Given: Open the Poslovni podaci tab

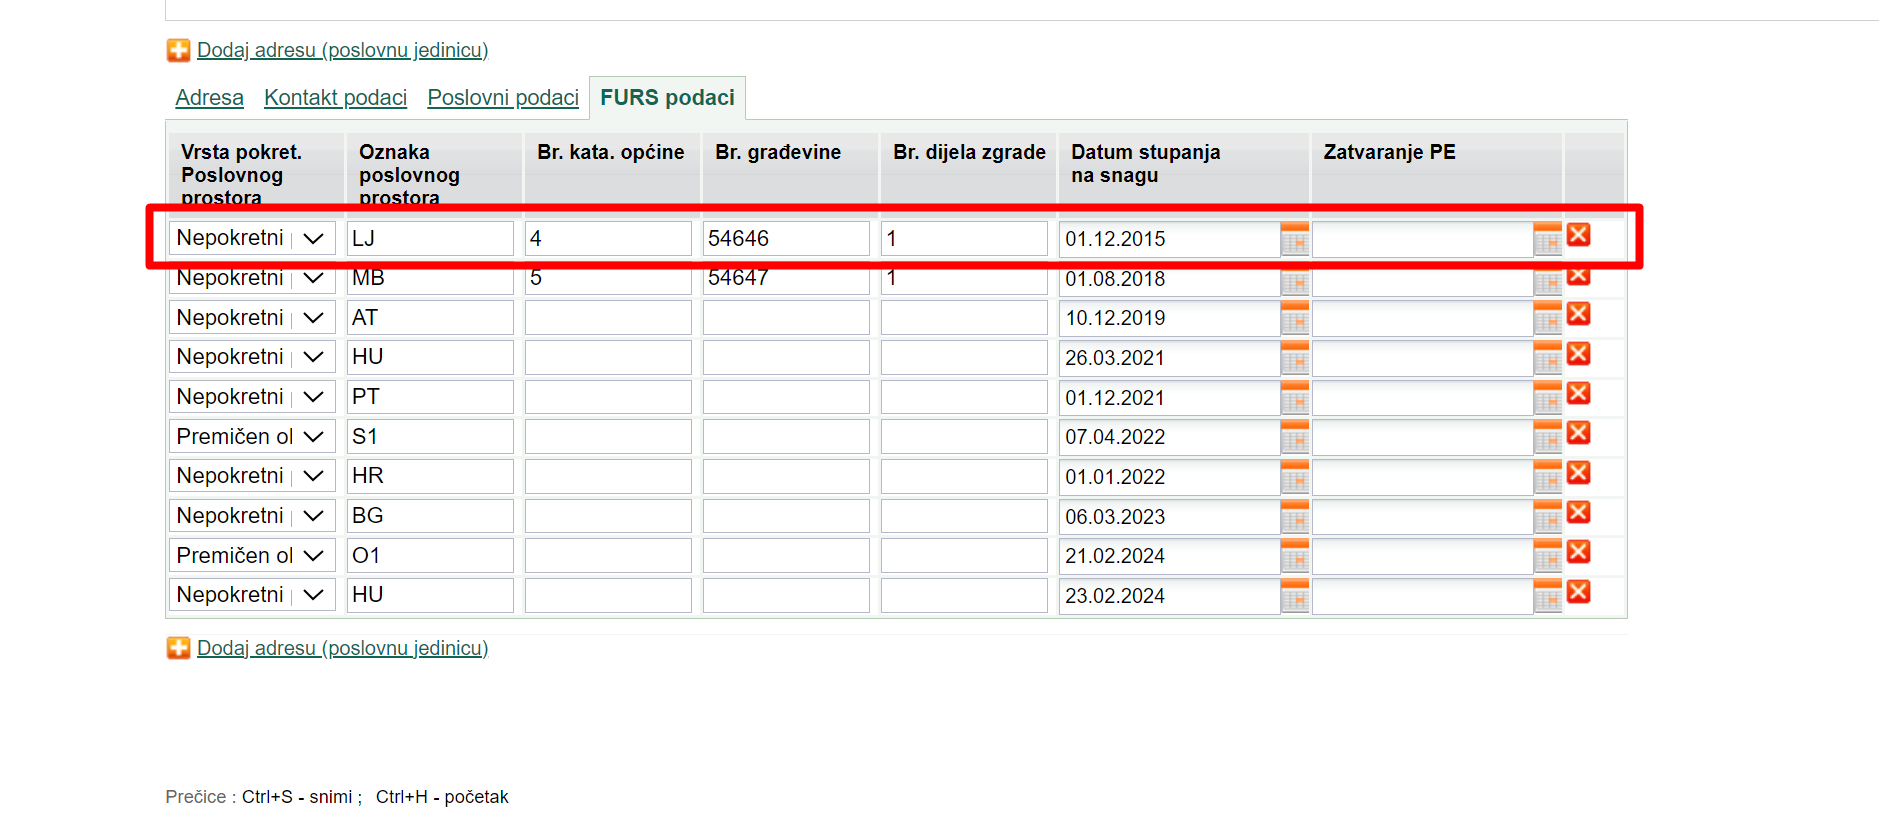Looking at the screenshot, I should tap(503, 98).
